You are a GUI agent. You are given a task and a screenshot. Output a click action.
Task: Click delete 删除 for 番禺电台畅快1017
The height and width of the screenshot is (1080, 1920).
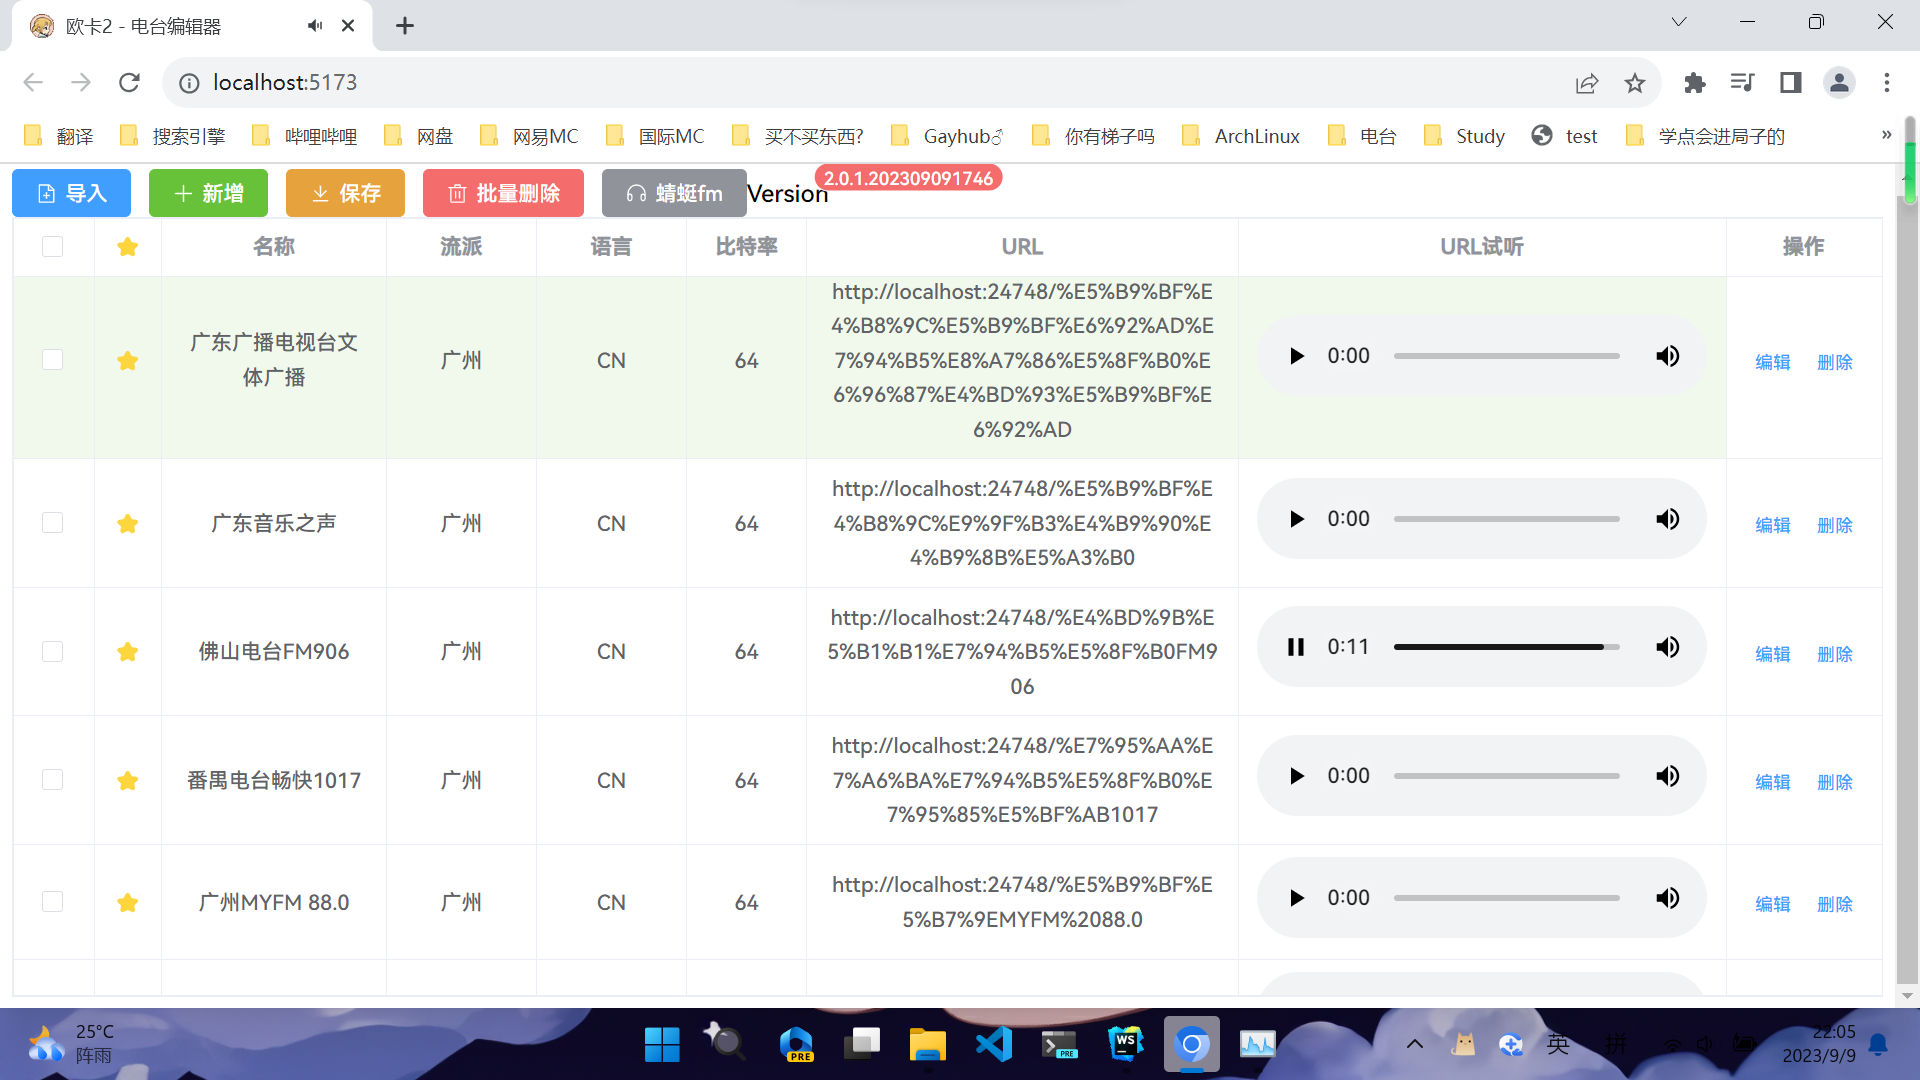point(1834,781)
